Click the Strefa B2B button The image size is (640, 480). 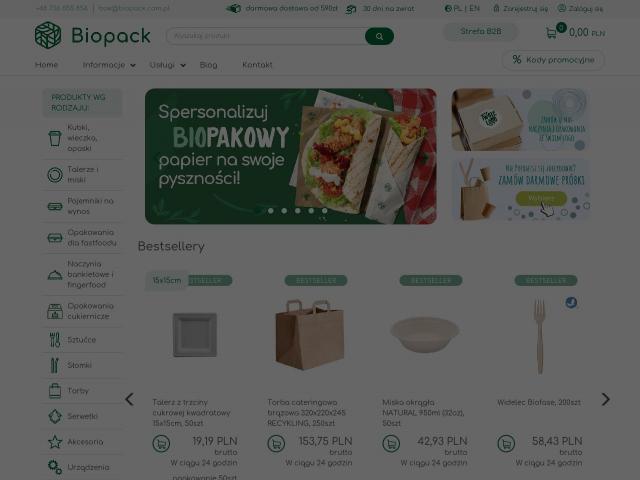pos(480,31)
